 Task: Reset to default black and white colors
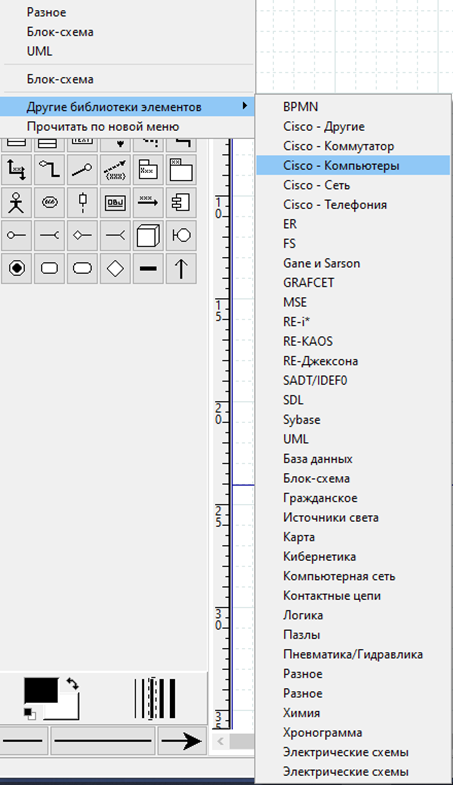tap(30, 713)
